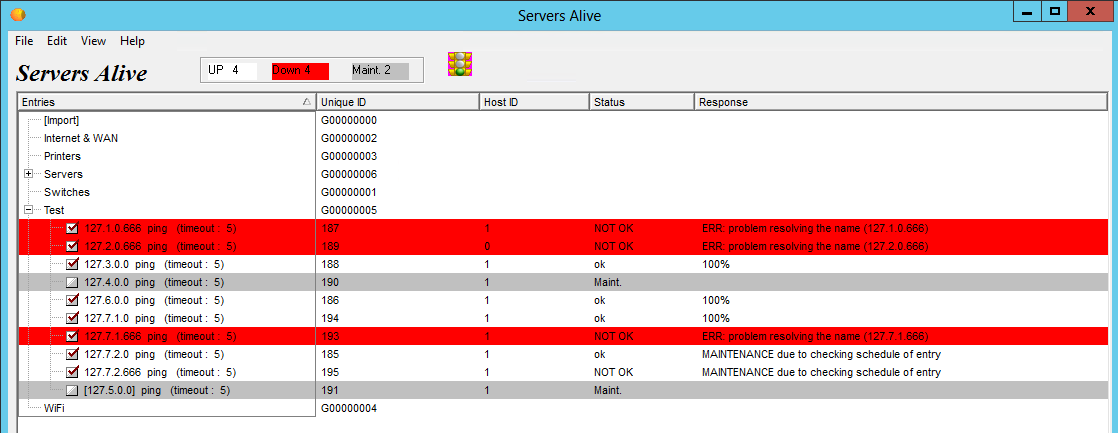Screen dimensions: 1118x433
Task: Click Unique ID G00000005
Action: pos(349,210)
